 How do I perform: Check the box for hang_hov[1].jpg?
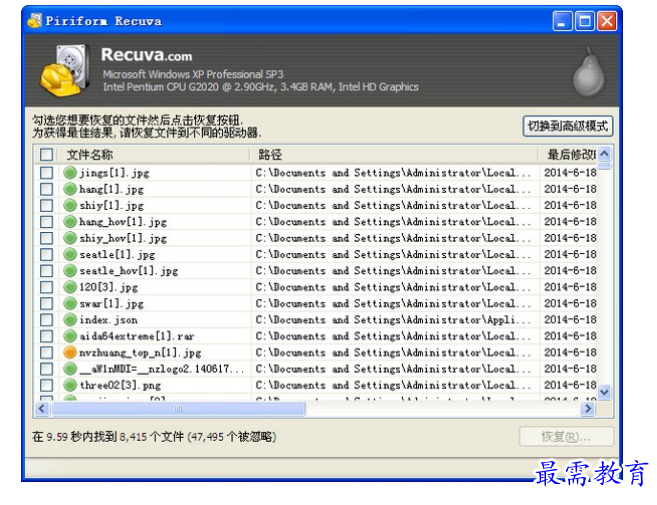(47, 222)
